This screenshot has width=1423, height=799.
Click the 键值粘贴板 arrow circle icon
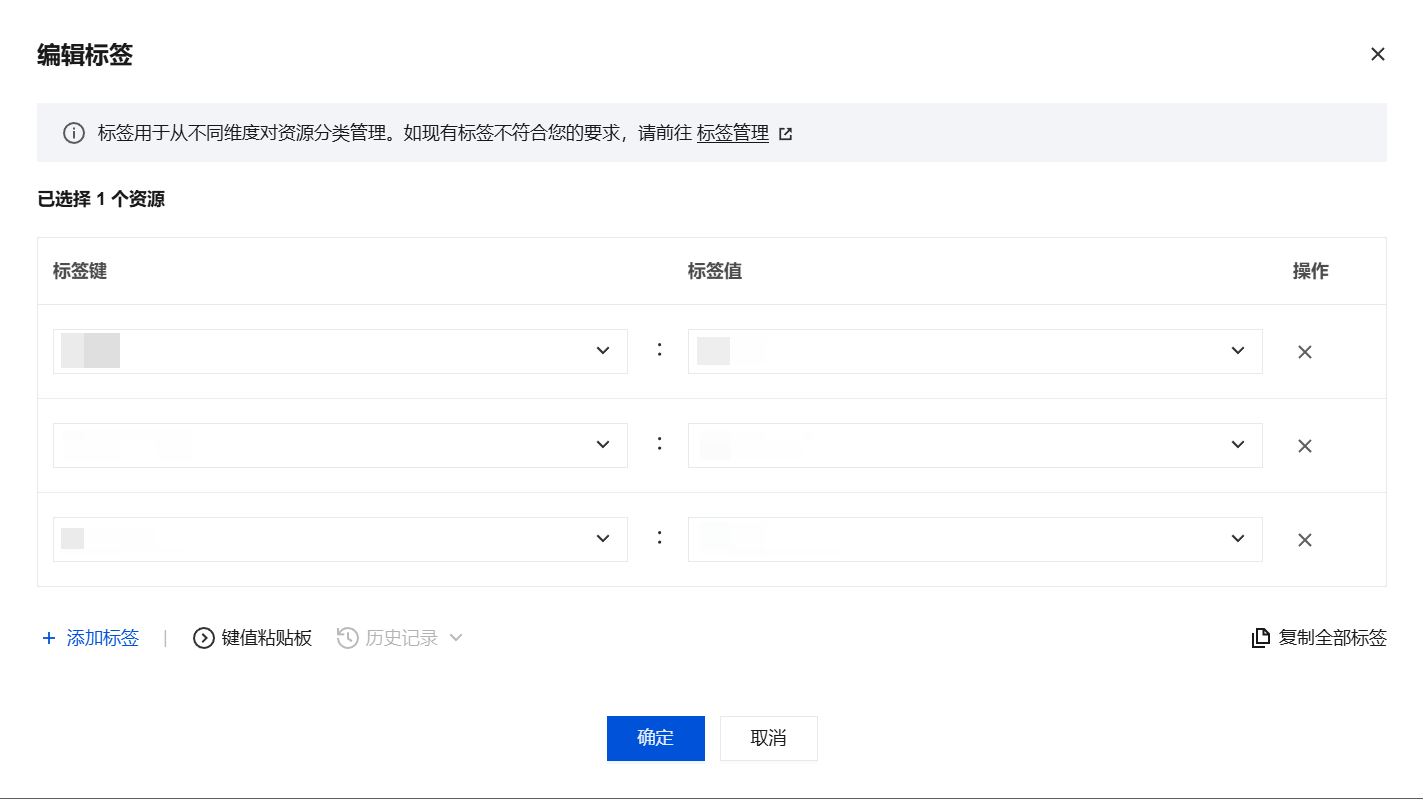tap(204, 638)
